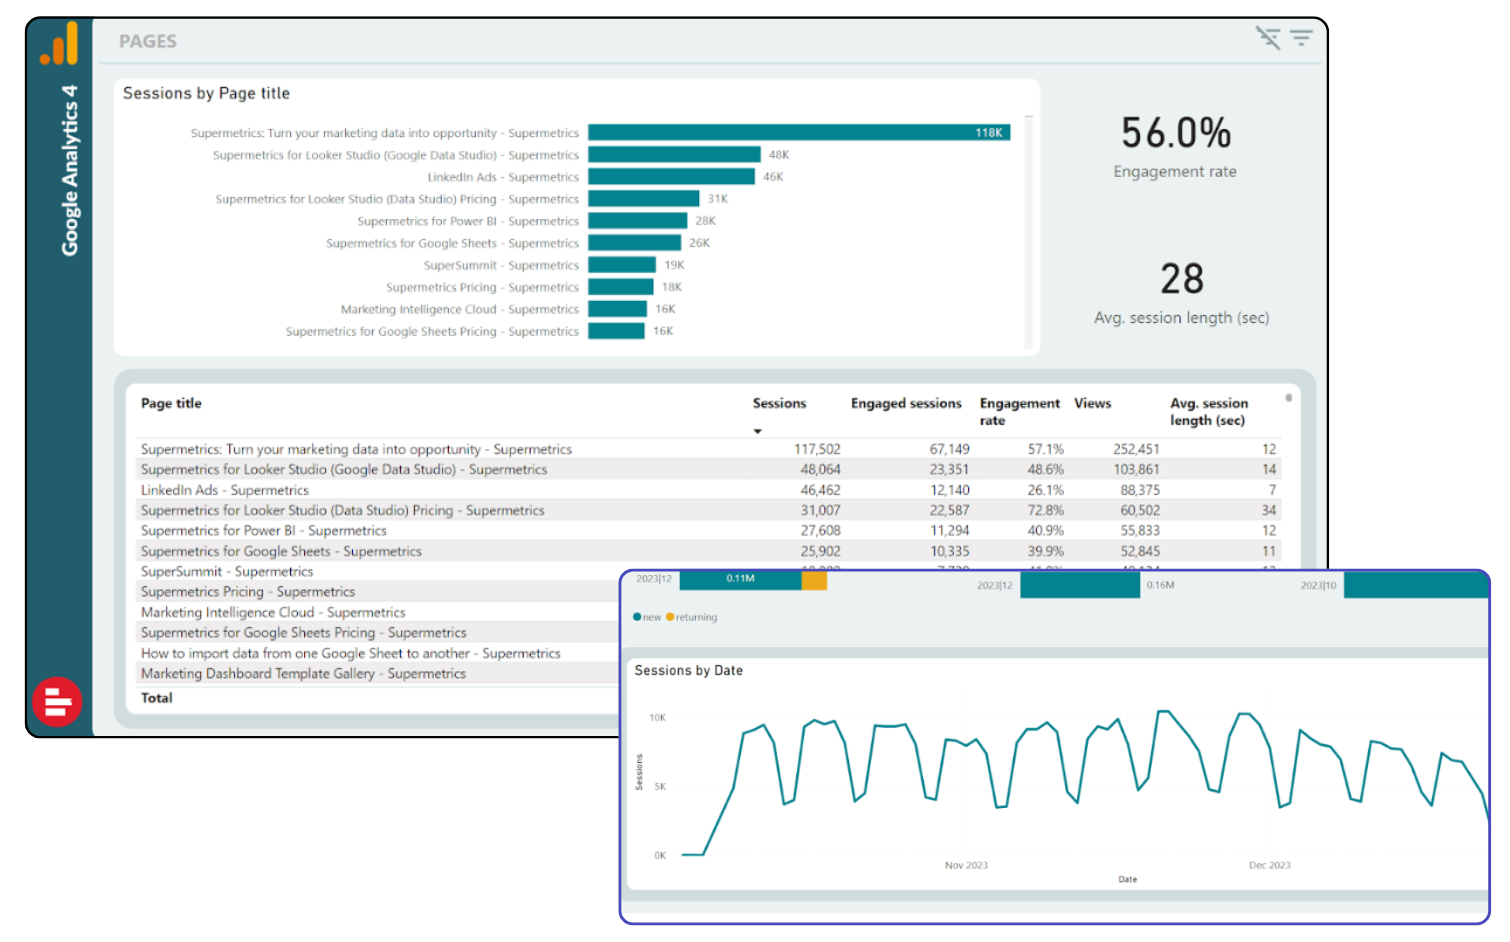Image resolution: width=1510 pixels, height=942 pixels.
Task: Click the SuperSummit bar labeled 19K
Action: tap(621, 265)
